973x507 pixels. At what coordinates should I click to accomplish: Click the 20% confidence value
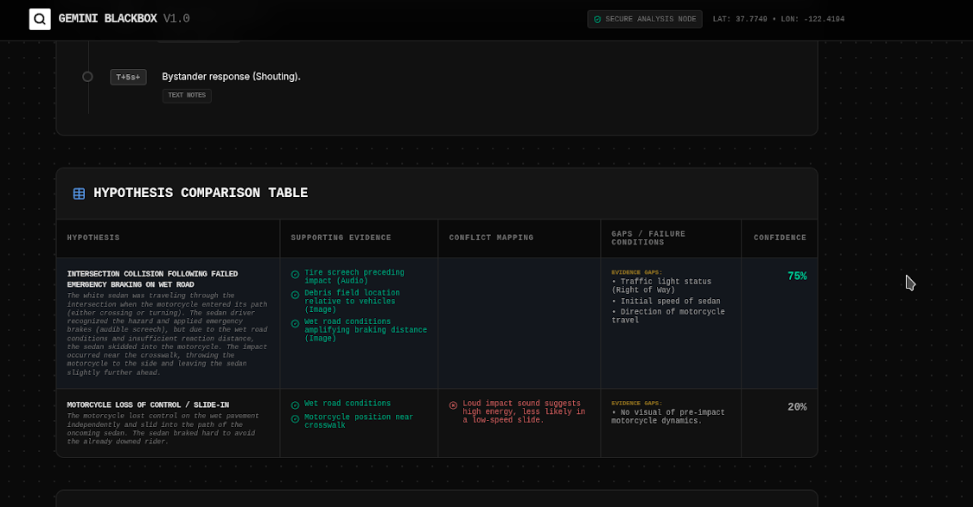797,407
